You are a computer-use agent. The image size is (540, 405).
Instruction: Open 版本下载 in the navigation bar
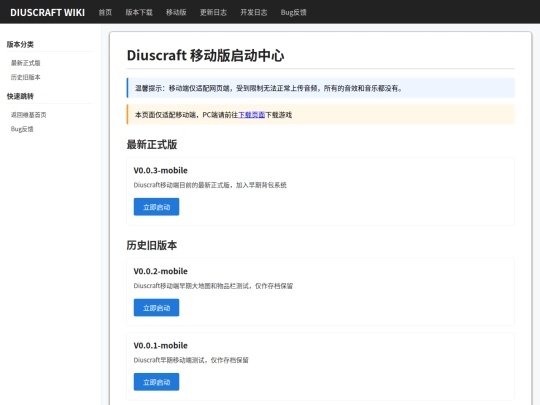(x=139, y=12)
